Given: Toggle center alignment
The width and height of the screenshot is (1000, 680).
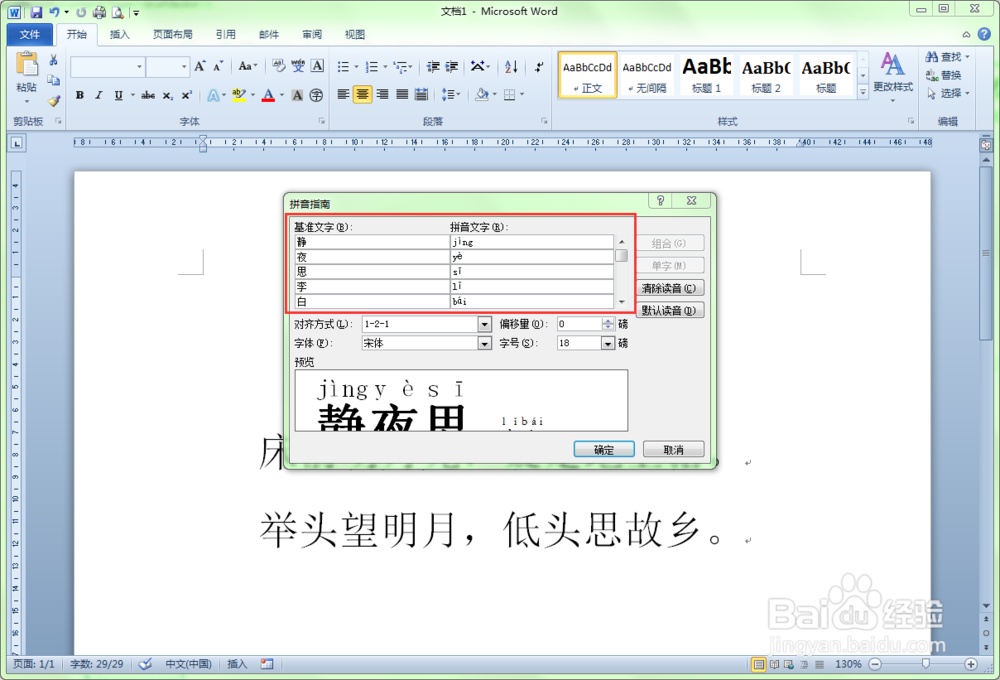Looking at the screenshot, I should [x=362, y=95].
